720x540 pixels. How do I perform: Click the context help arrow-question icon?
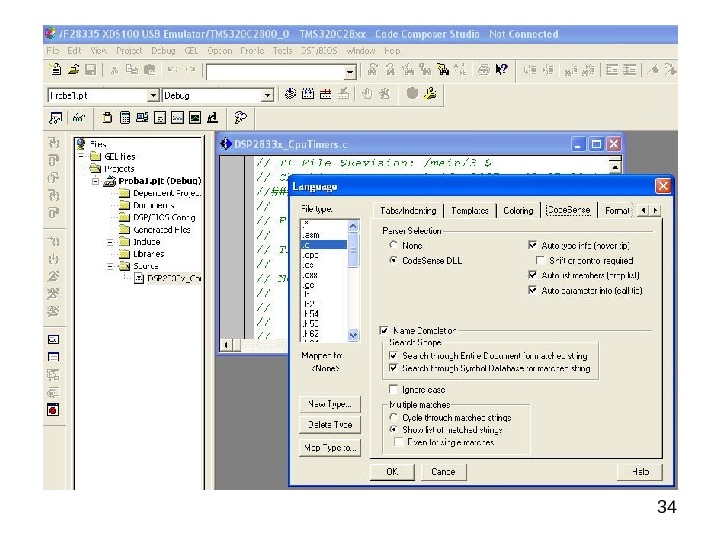point(501,70)
